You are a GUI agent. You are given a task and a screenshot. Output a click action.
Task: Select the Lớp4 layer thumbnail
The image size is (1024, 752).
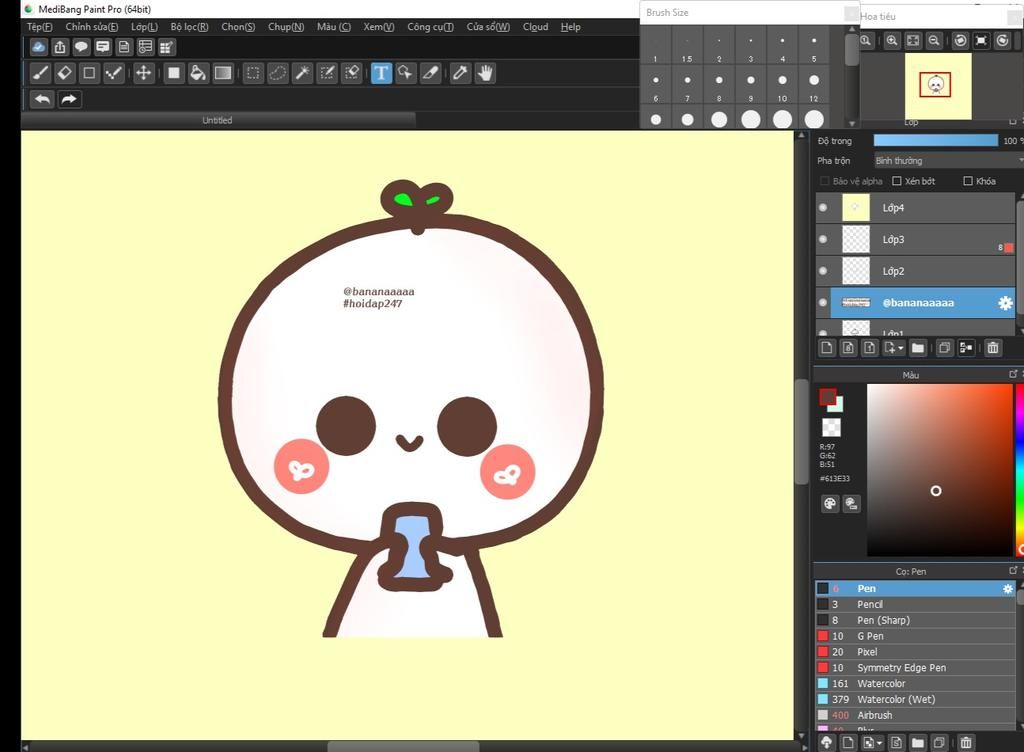click(856, 208)
